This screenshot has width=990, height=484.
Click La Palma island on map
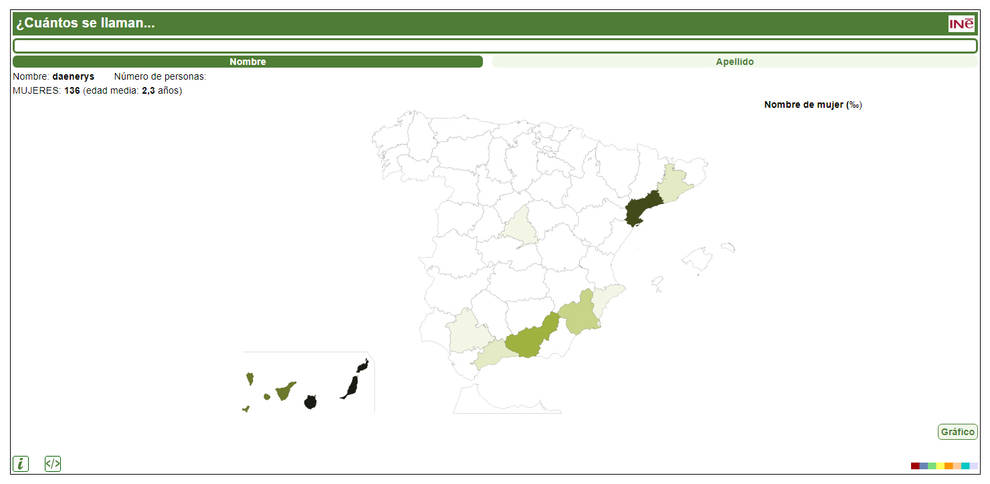[249, 378]
